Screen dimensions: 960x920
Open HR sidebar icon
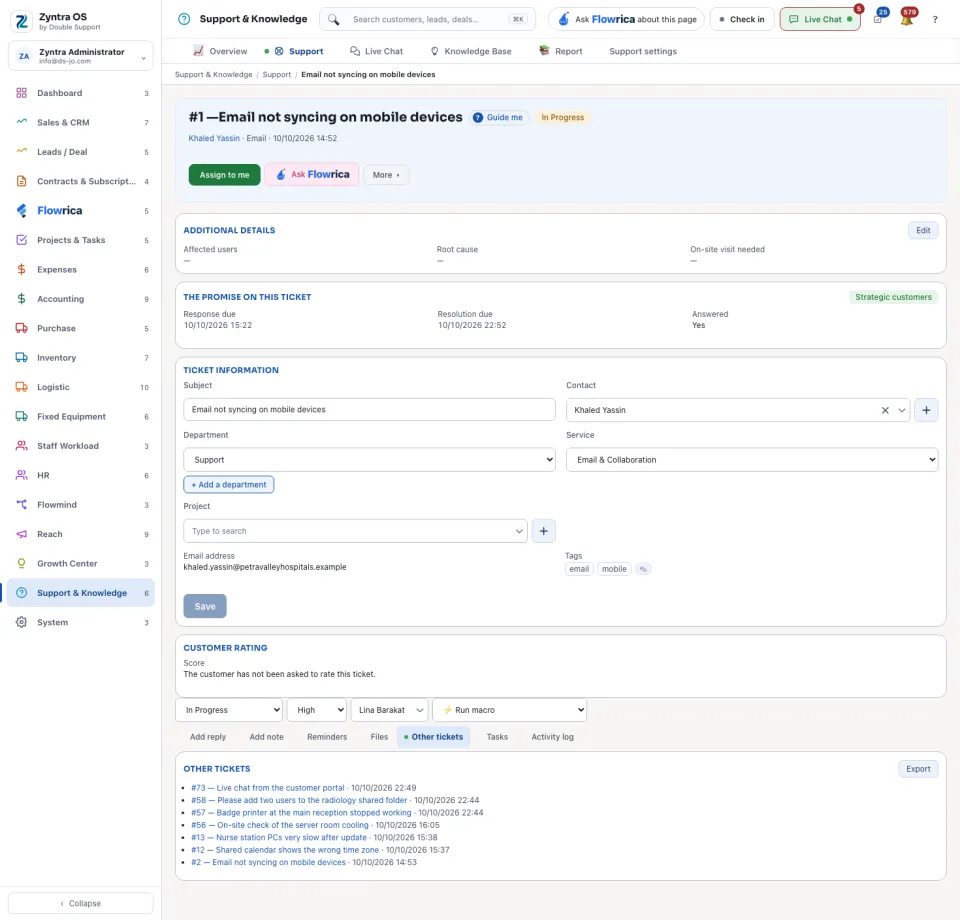21,475
